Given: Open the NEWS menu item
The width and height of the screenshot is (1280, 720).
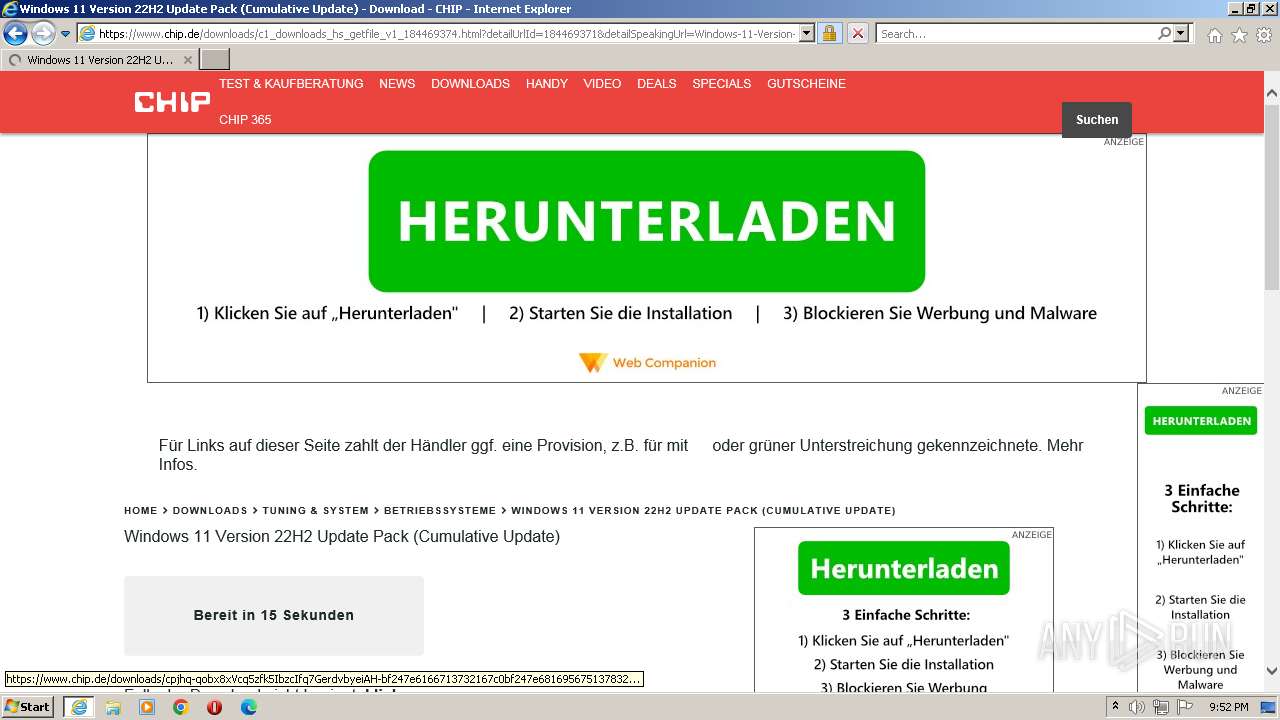Looking at the screenshot, I should (397, 84).
